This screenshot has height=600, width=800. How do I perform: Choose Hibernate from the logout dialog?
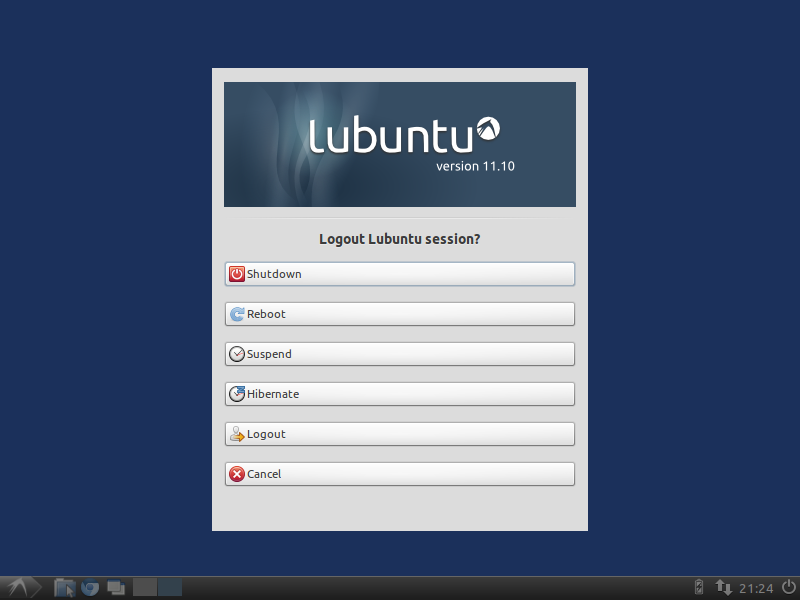pos(400,394)
